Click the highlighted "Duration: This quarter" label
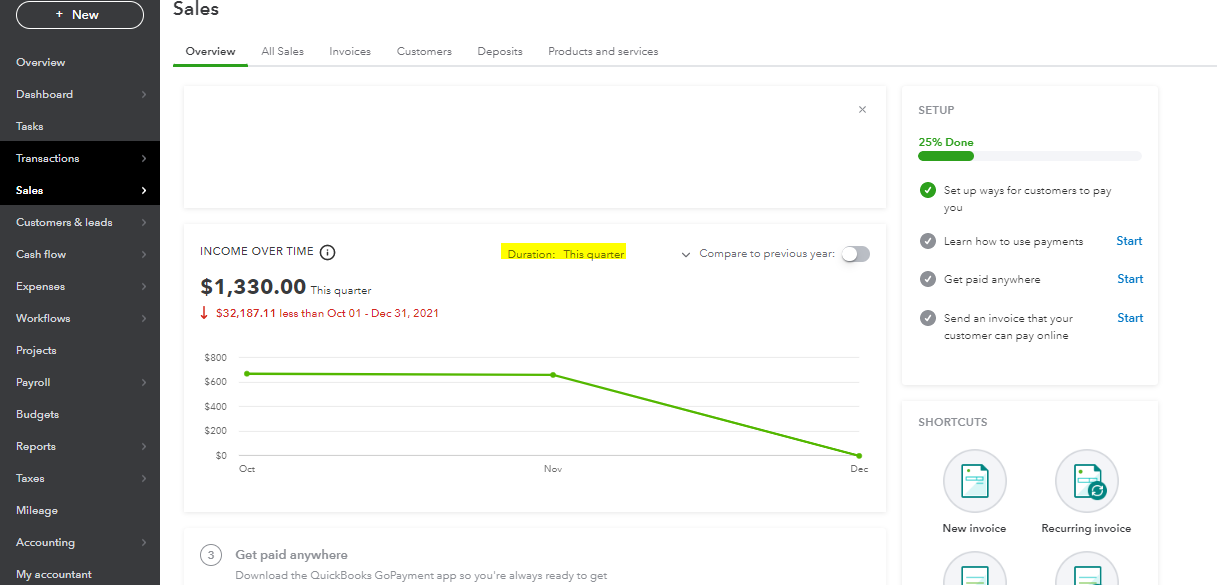The height and width of the screenshot is (585, 1217). point(564,252)
